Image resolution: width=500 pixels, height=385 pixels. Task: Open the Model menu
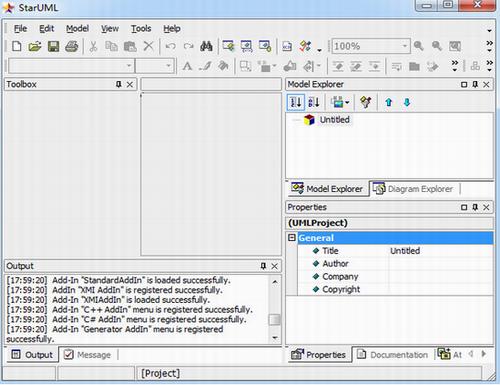coord(77,29)
